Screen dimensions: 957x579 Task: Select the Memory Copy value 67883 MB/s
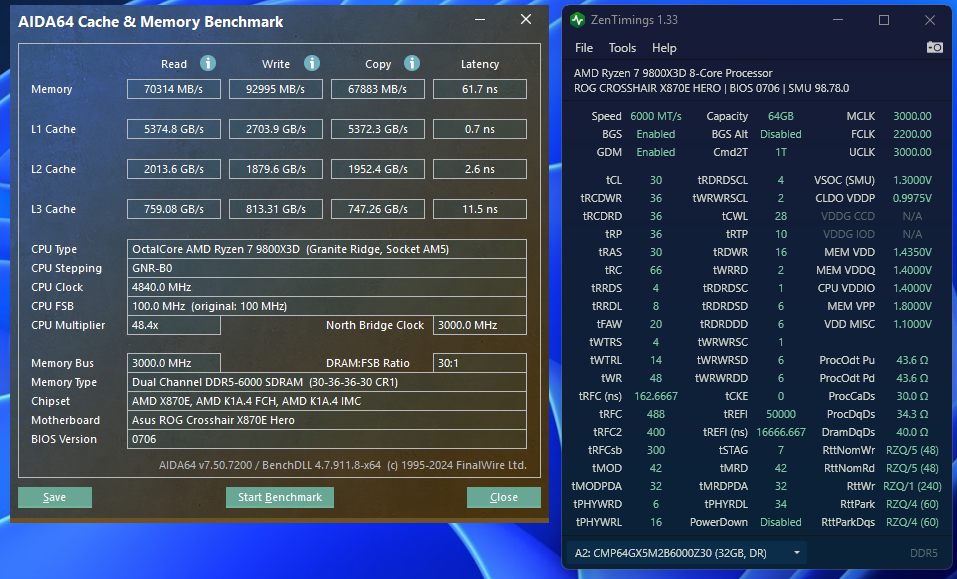tap(378, 89)
